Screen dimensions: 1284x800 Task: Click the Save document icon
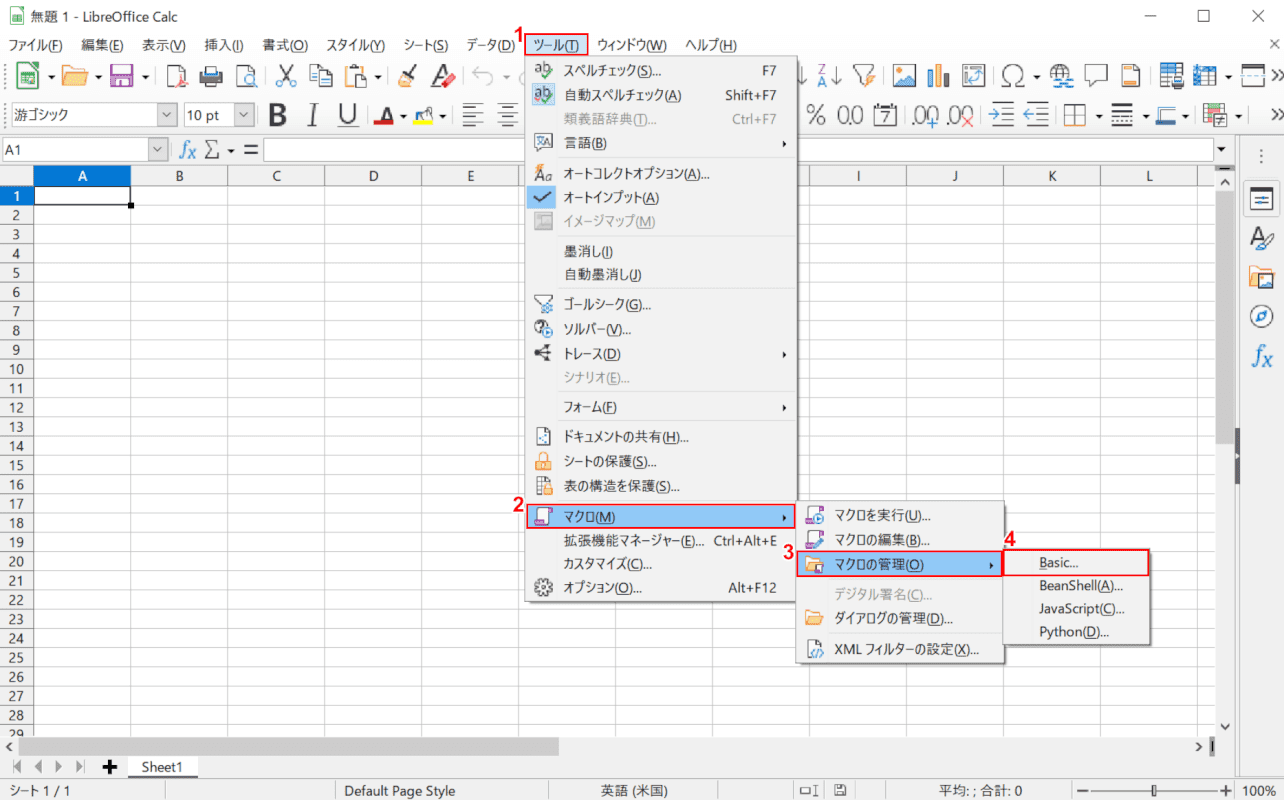[x=122, y=76]
